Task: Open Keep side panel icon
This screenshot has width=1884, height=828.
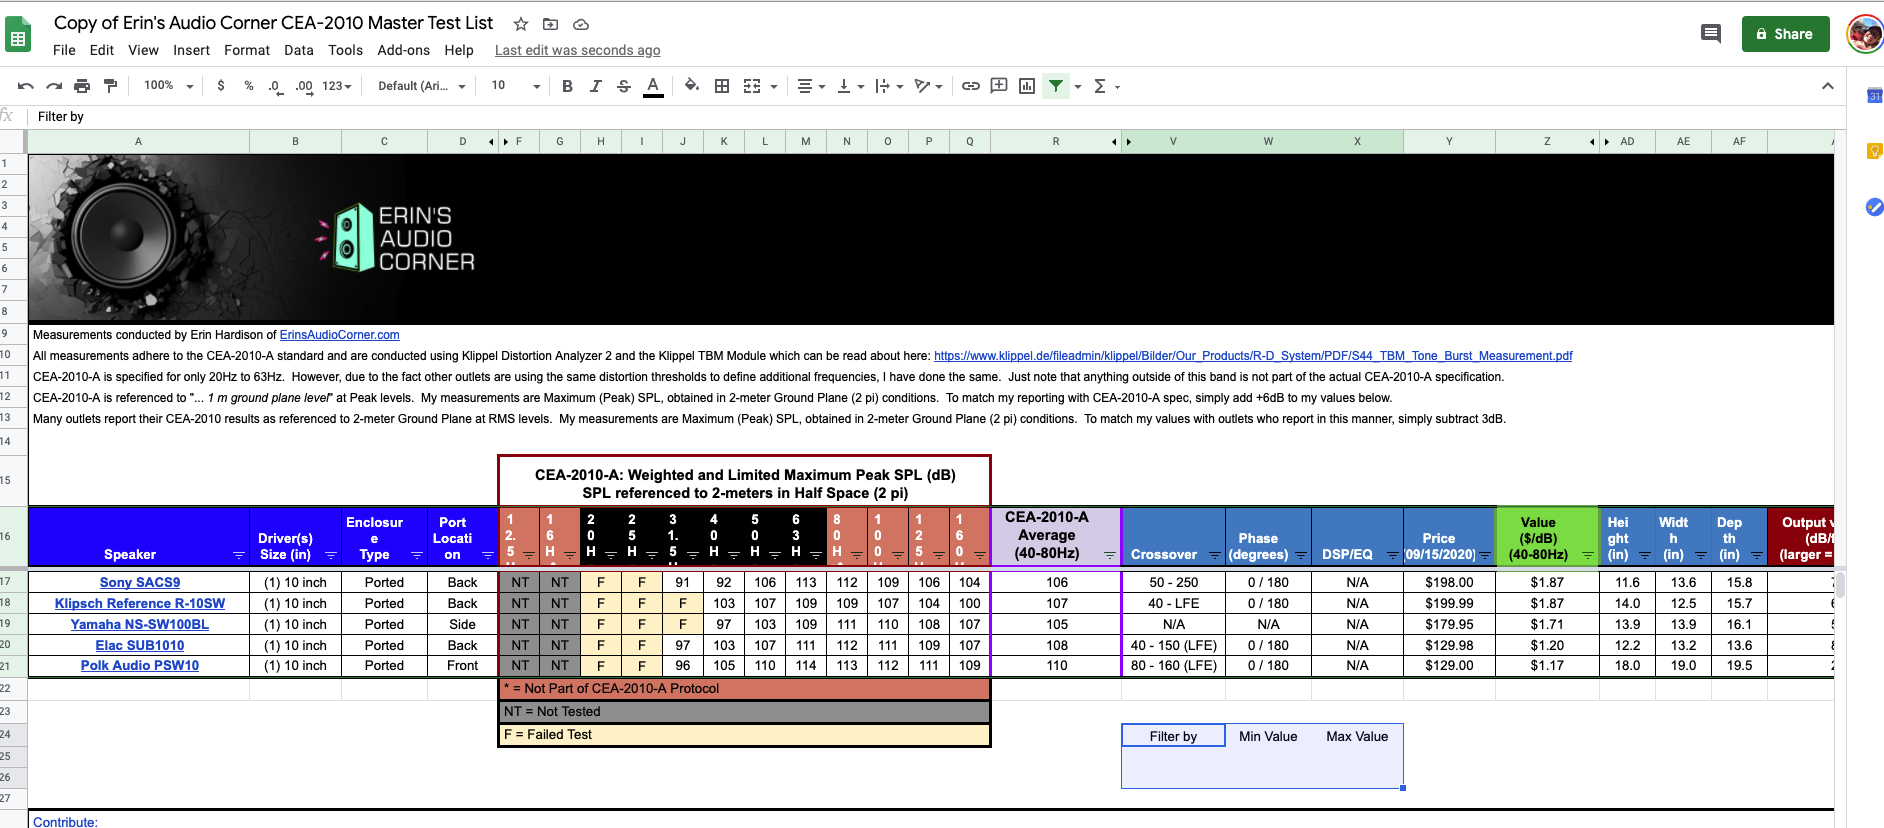Action: click(x=1874, y=151)
